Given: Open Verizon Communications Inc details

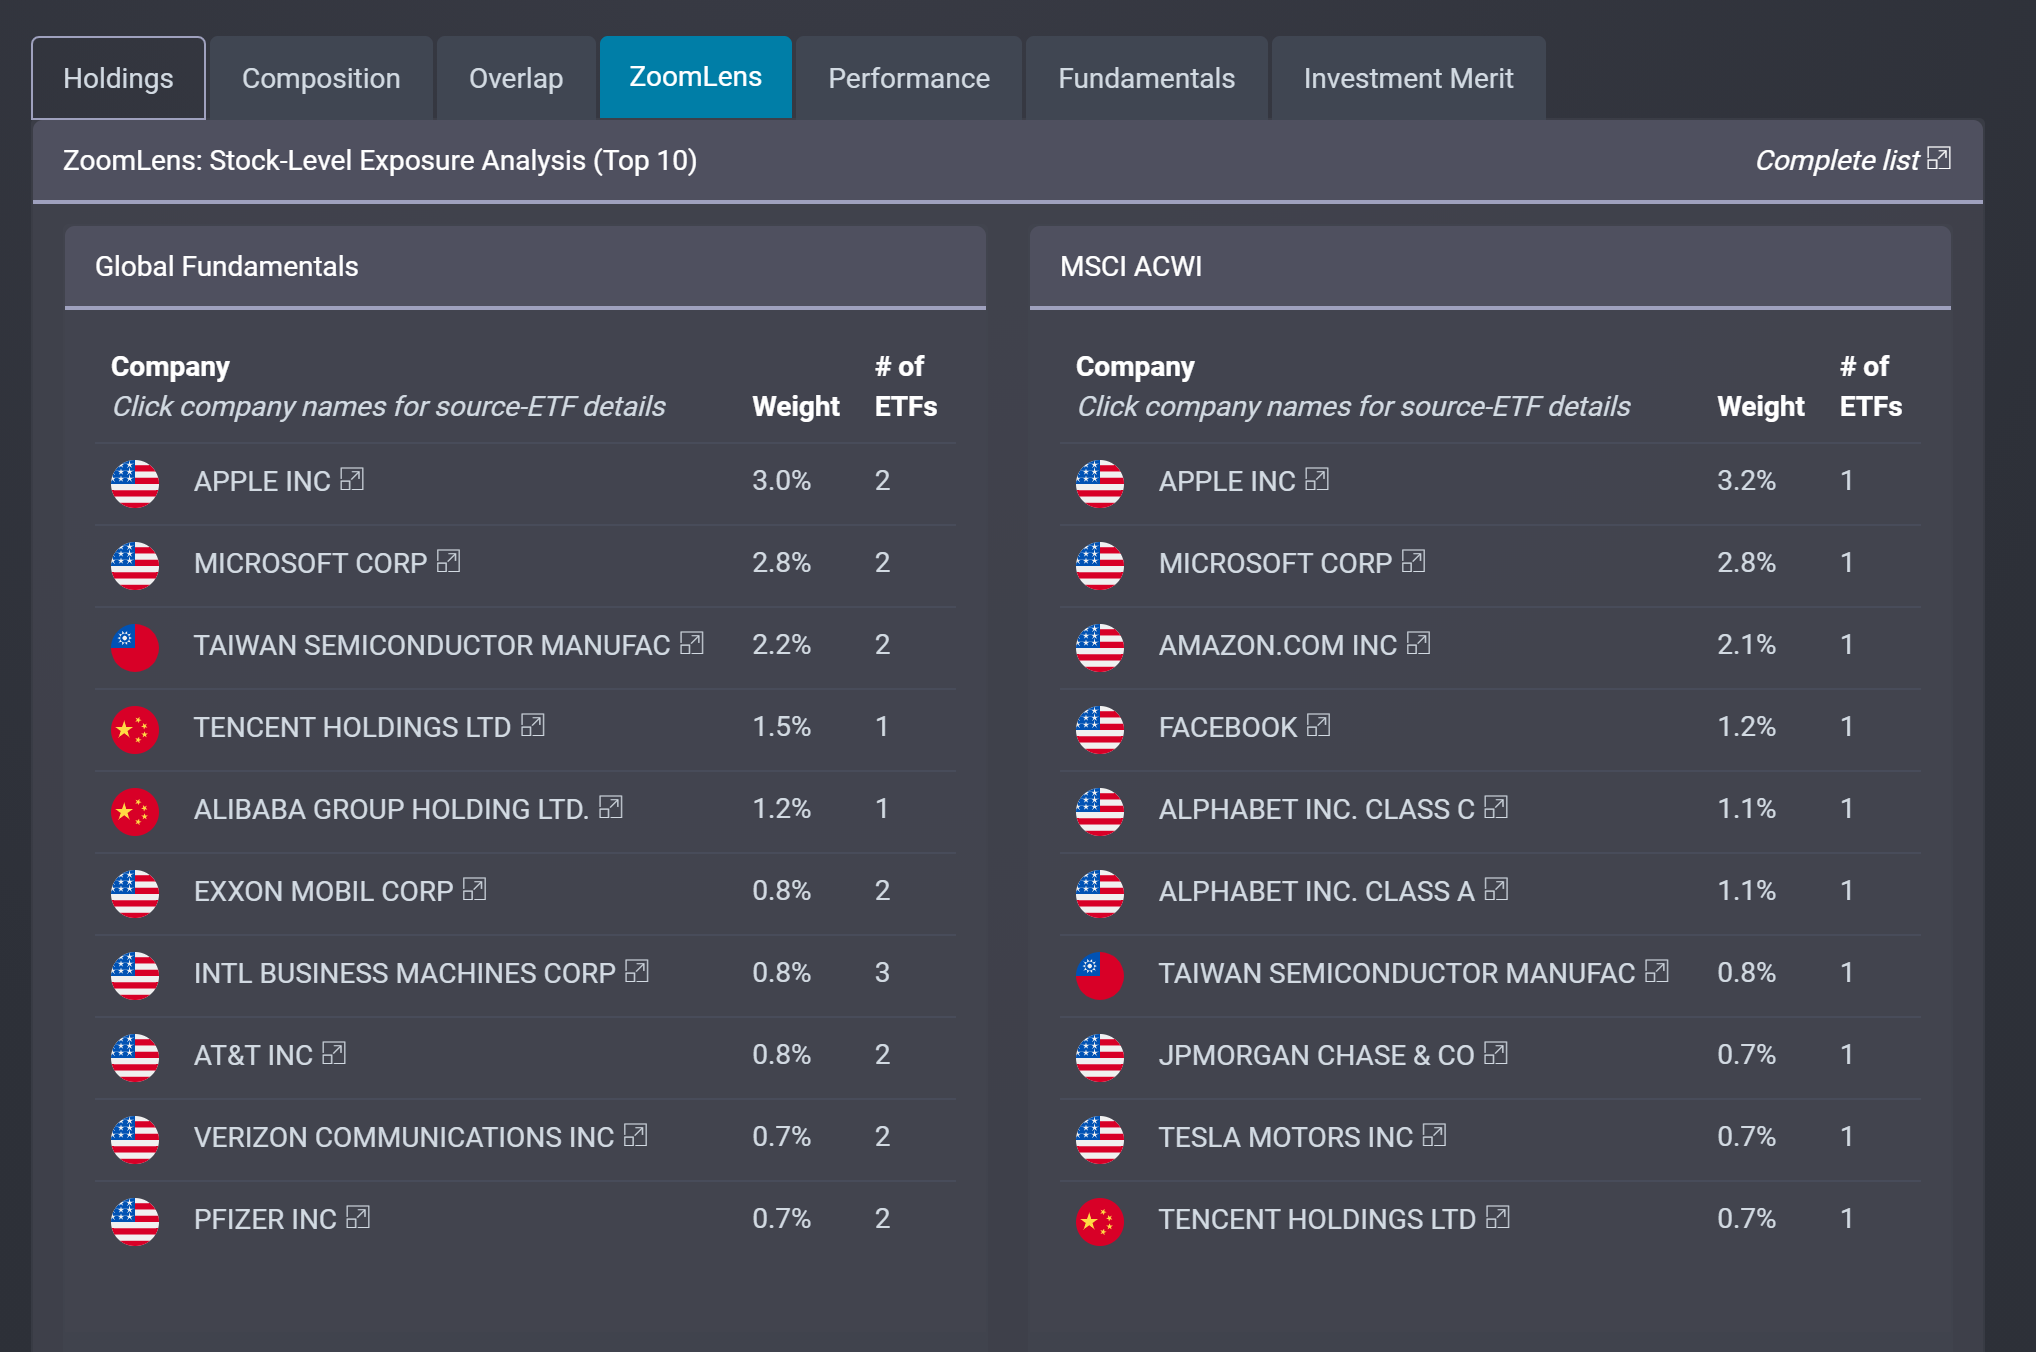Looking at the screenshot, I should pyautogui.click(x=403, y=1137).
